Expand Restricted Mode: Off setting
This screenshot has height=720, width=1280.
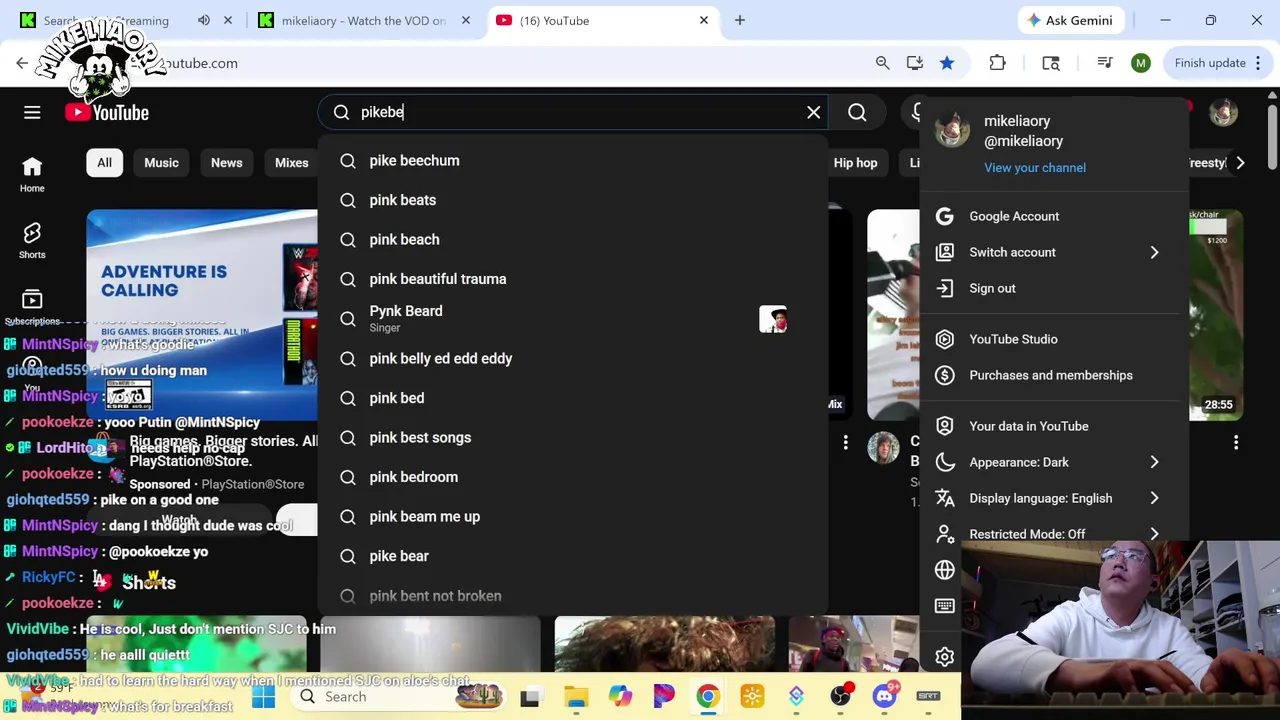pyautogui.click(x=1055, y=530)
